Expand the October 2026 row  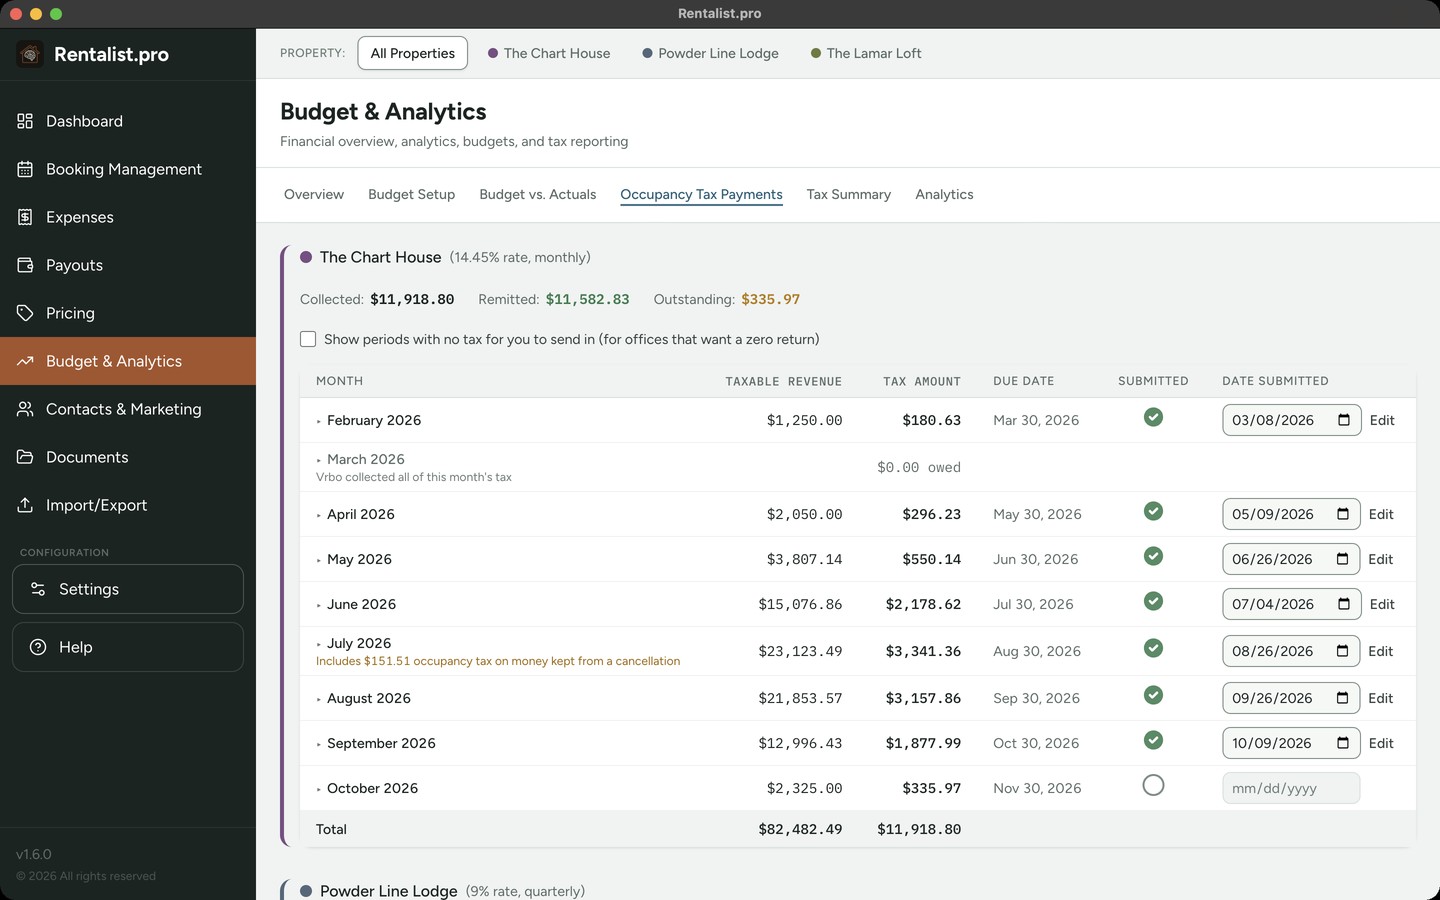coord(319,789)
